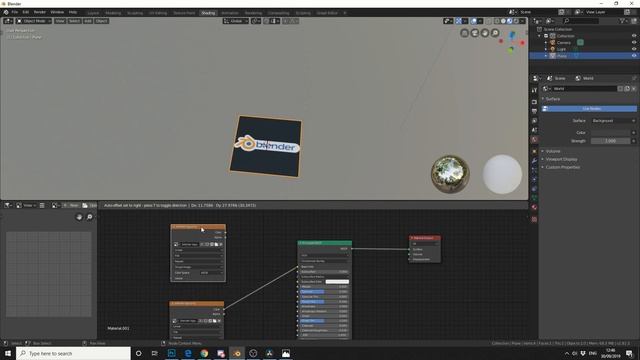Switch to wireframe viewport shading

(x=497, y=21)
